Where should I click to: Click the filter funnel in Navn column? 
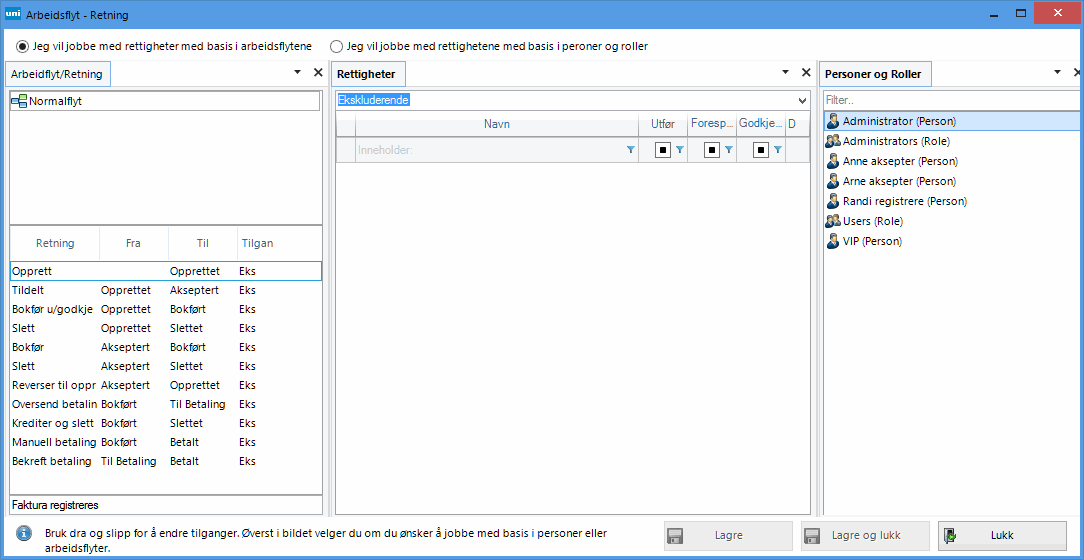pyautogui.click(x=630, y=150)
